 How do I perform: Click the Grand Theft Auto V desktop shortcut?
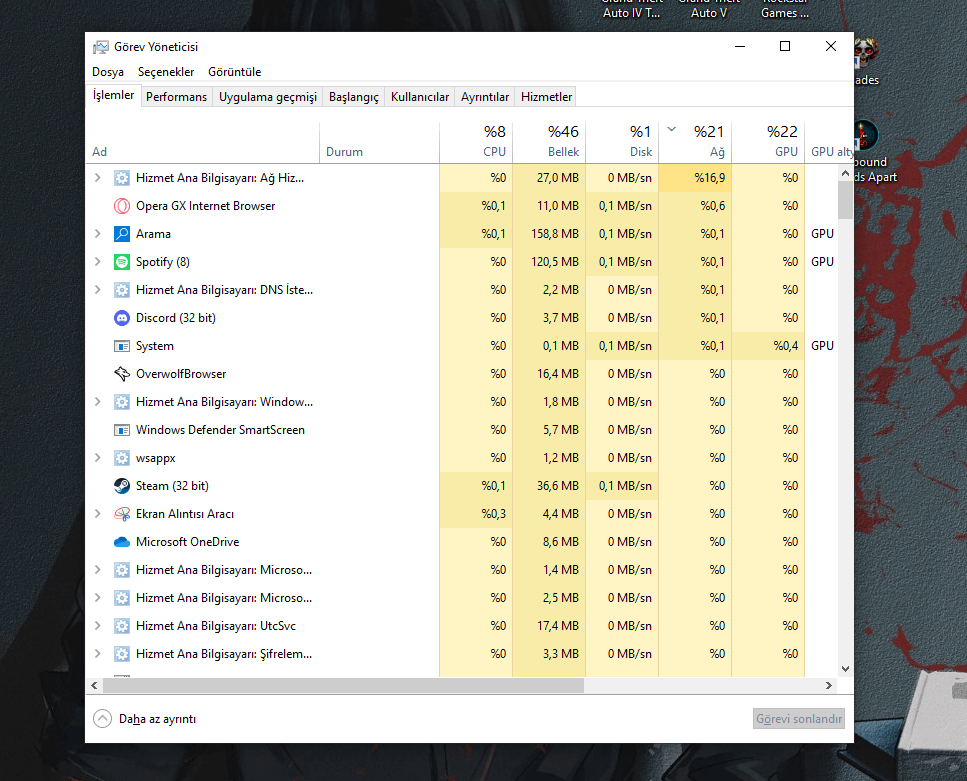(709, 9)
